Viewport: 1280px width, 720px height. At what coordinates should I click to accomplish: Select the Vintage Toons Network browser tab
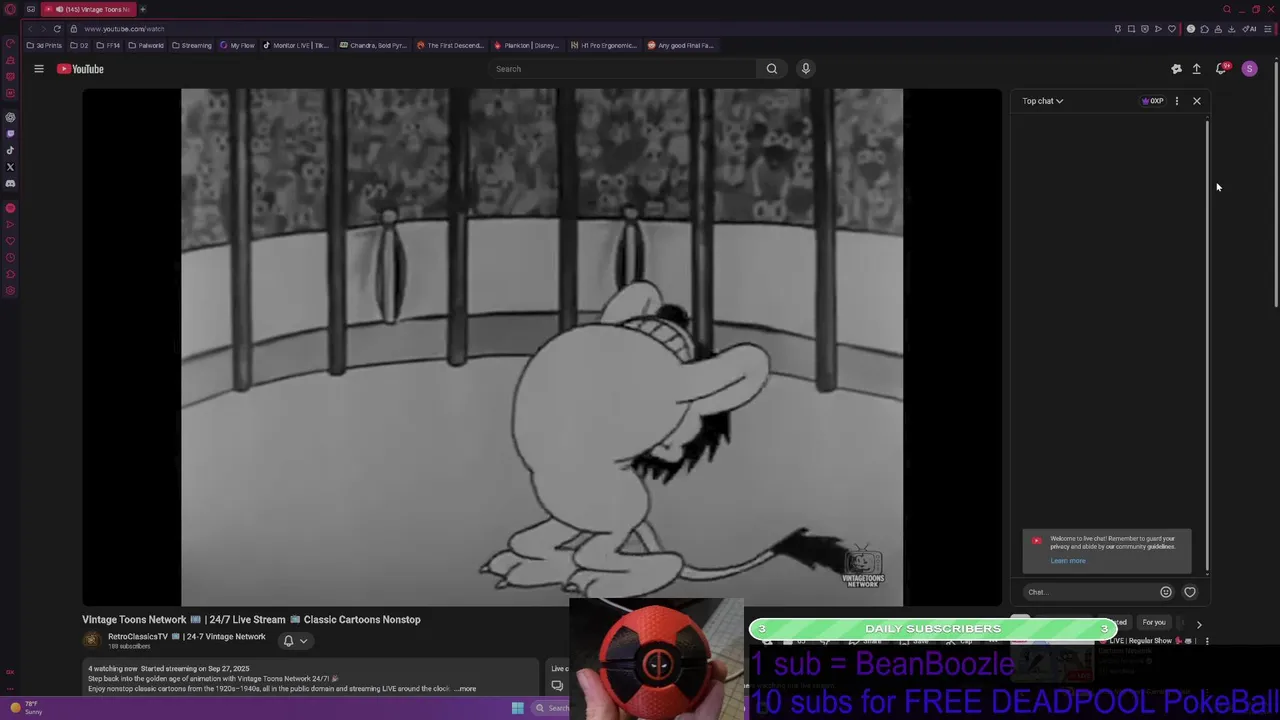pos(87,9)
